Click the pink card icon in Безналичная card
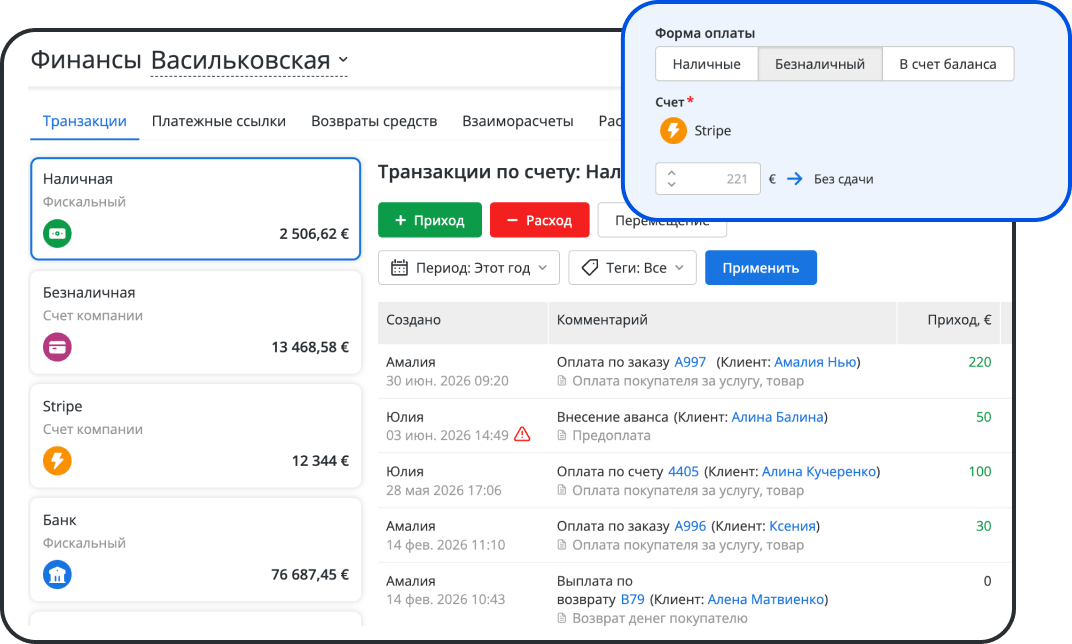This screenshot has width=1072, height=644. (x=57, y=347)
